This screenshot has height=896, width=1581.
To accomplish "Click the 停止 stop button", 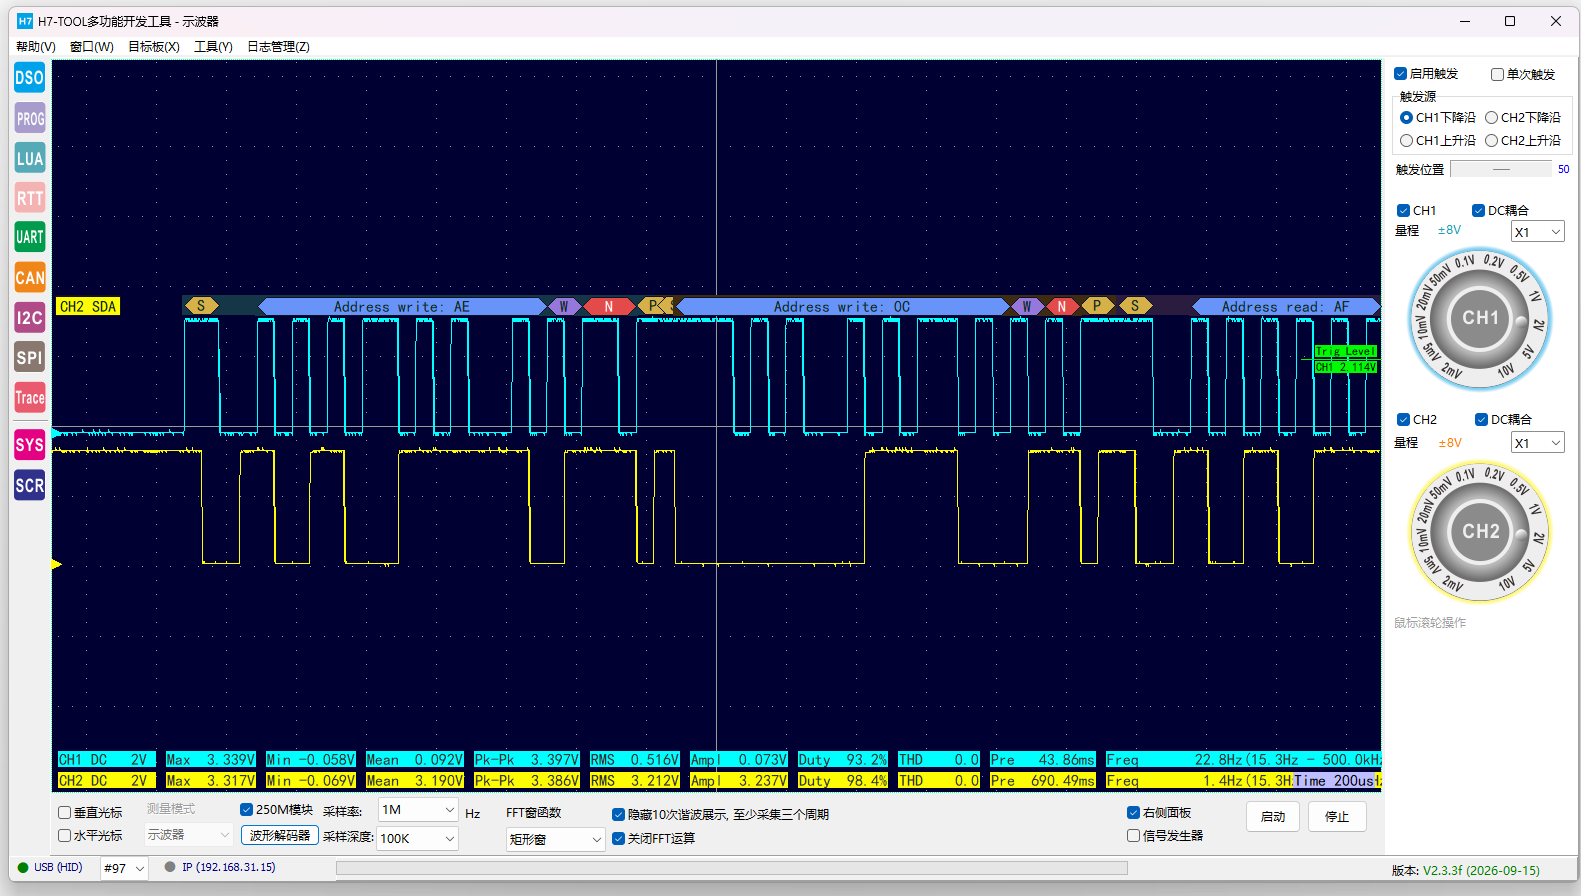I will click(1337, 817).
